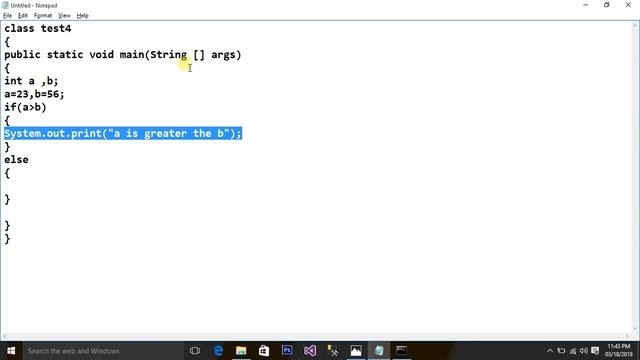
Task: Click highlighted System.out.print line
Action: pyautogui.click(x=123, y=133)
